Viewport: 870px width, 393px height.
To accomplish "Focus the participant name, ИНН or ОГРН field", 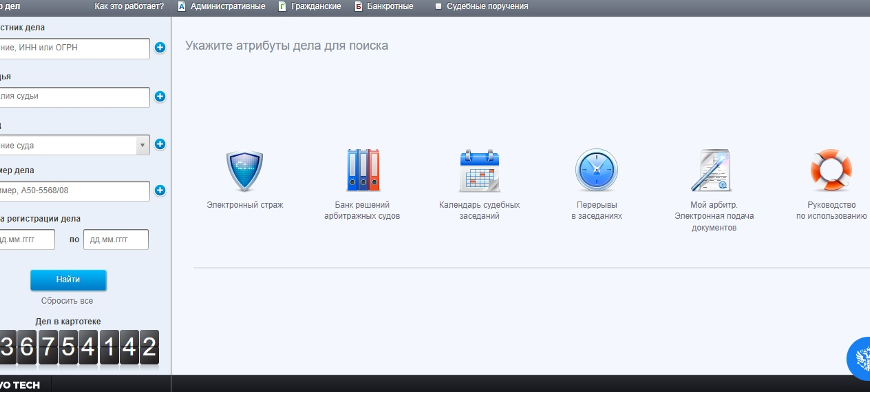I will 74,48.
